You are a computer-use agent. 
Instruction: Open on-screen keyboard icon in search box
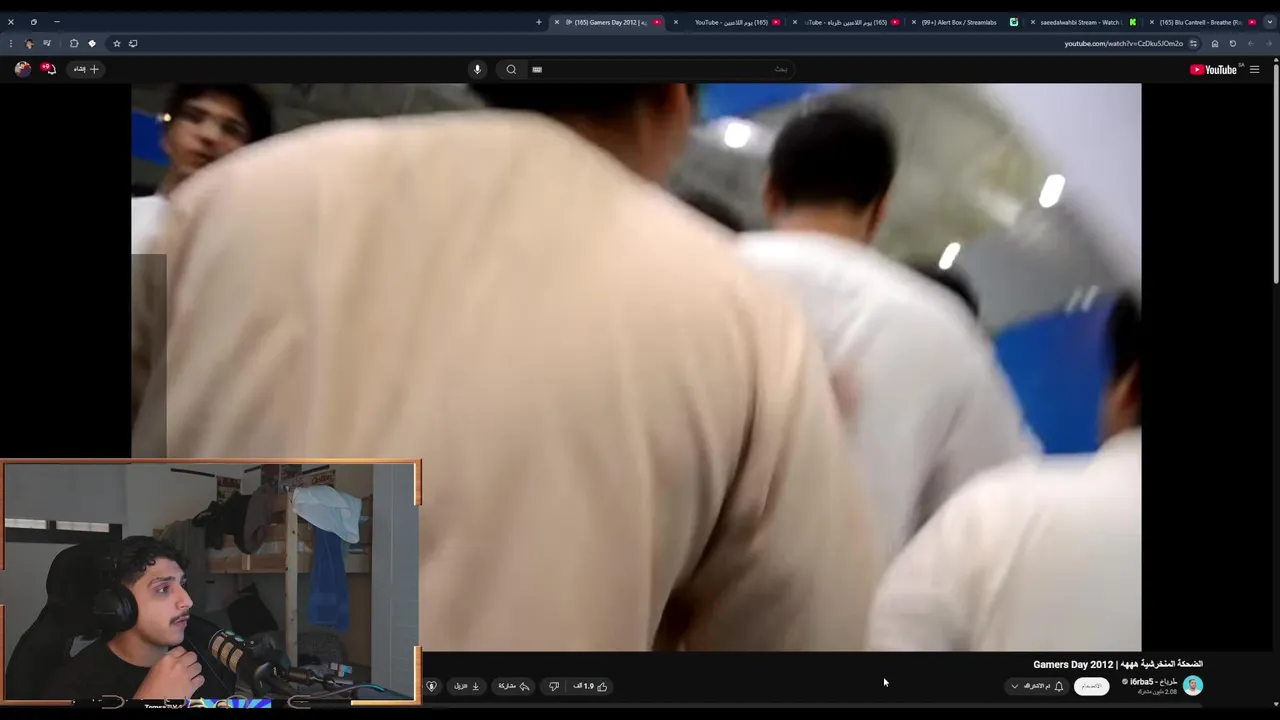click(537, 69)
